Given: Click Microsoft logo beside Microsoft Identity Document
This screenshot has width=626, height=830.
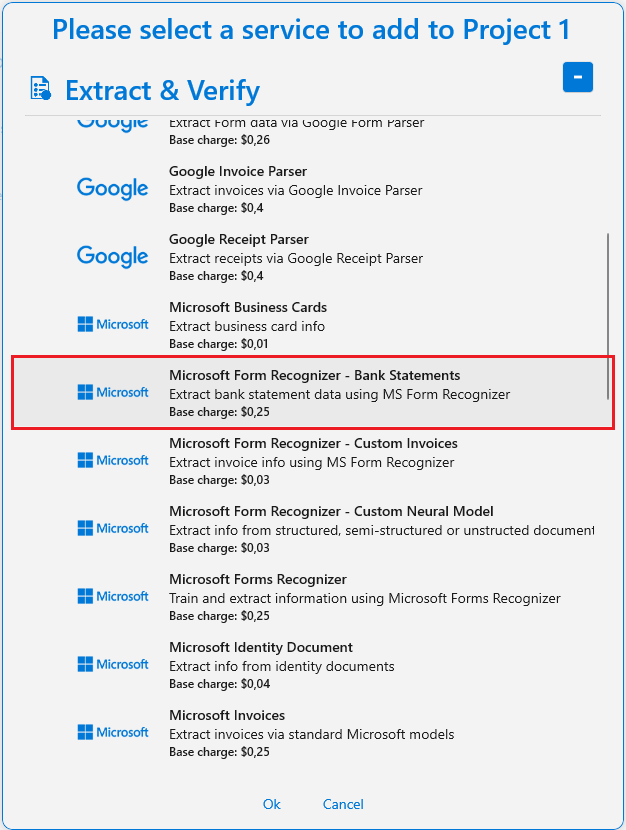Looking at the screenshot, I should (113, 664).
